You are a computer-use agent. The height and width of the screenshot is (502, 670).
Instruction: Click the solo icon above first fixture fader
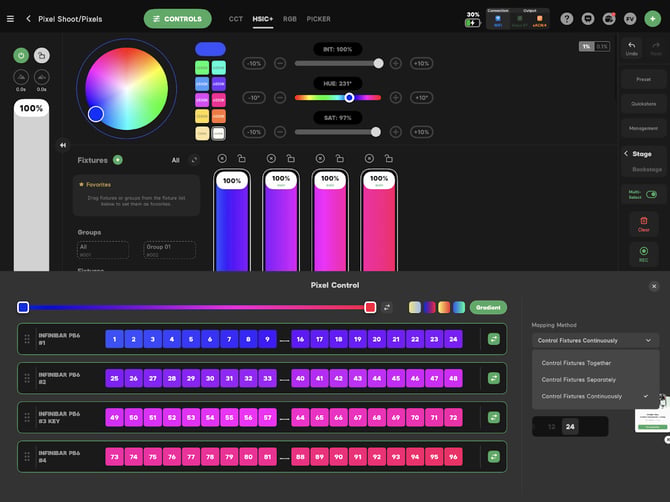coord(222,159)
